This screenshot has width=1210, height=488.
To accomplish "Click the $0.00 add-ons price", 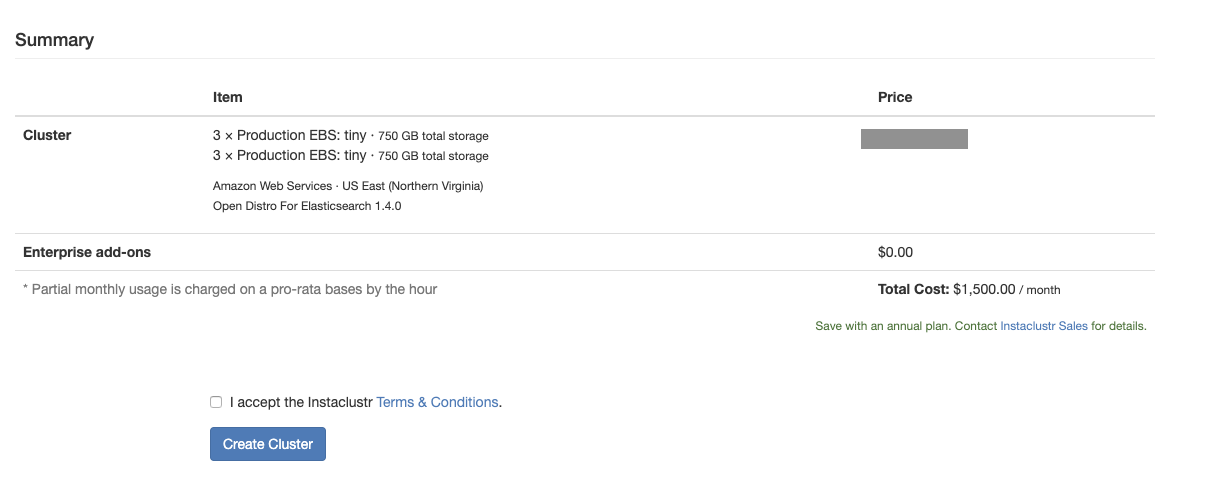I will 895,252.
